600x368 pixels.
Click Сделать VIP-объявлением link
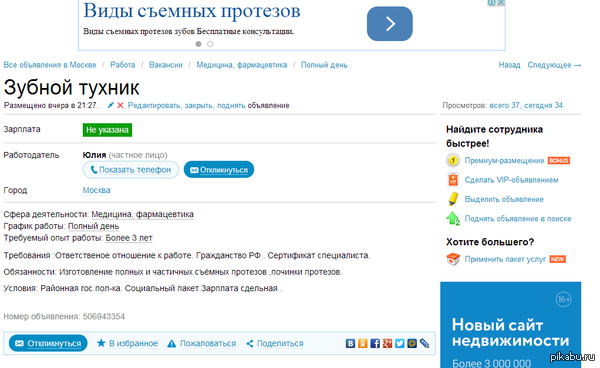(511, 180)
